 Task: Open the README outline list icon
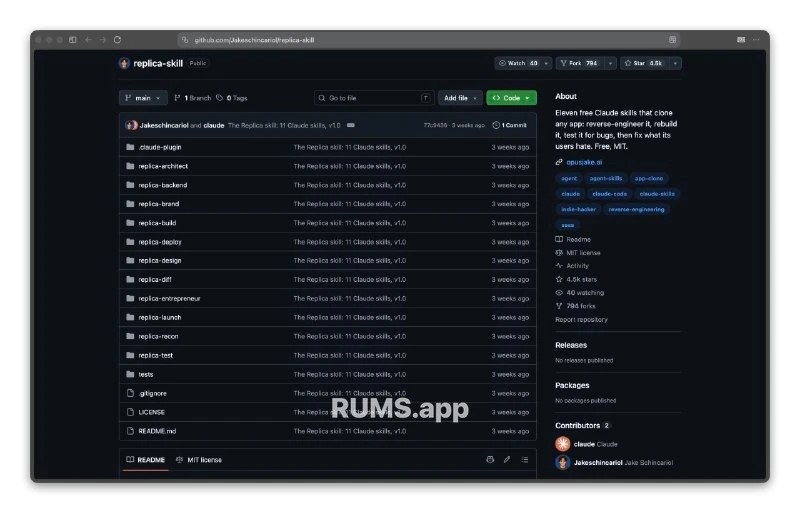(x=524, y=459)
